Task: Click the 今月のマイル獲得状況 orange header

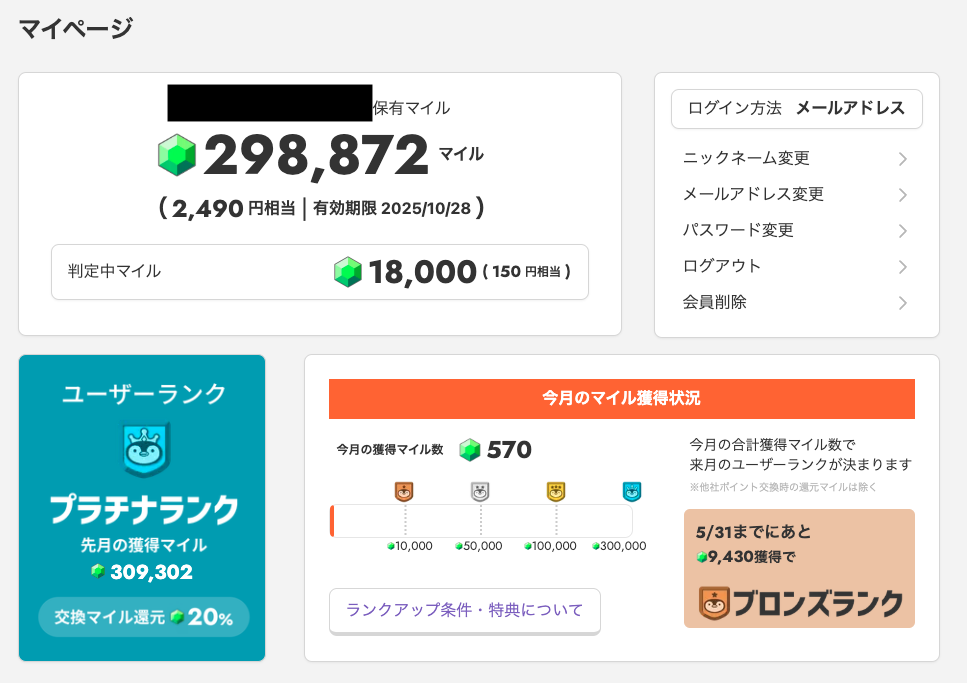Action: tap(622, 399)
